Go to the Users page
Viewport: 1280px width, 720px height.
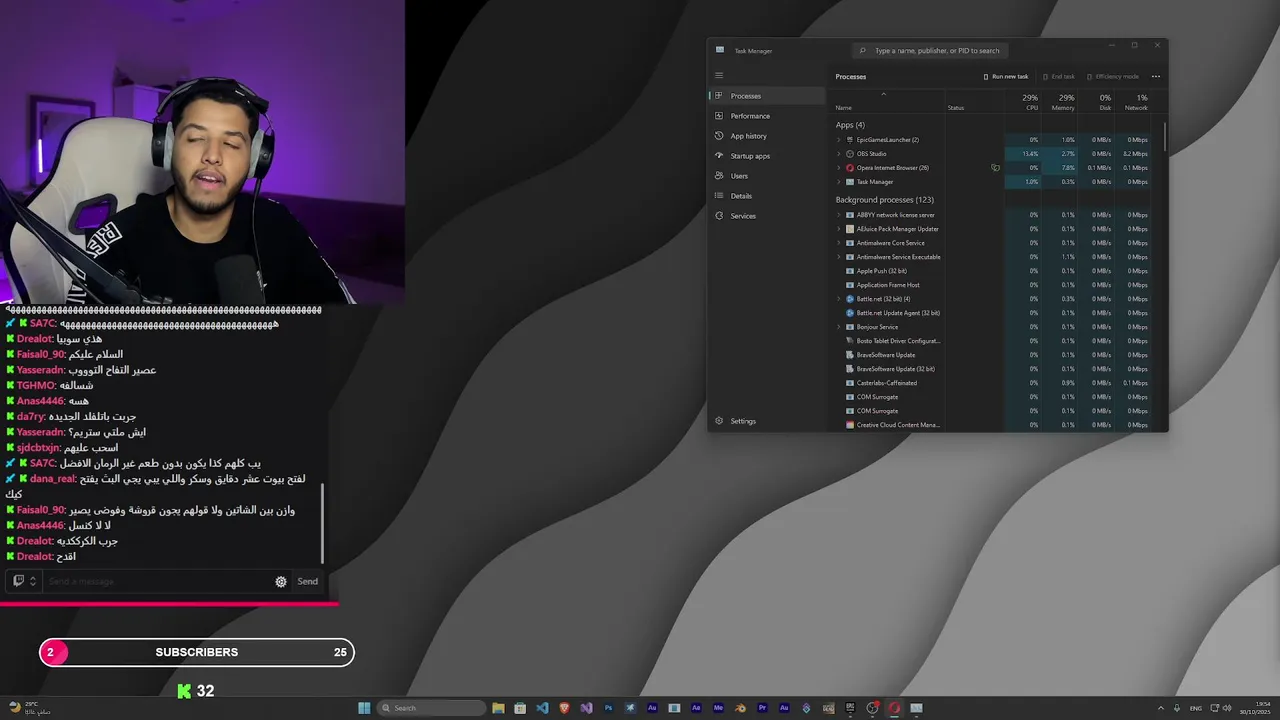point(768,176)
